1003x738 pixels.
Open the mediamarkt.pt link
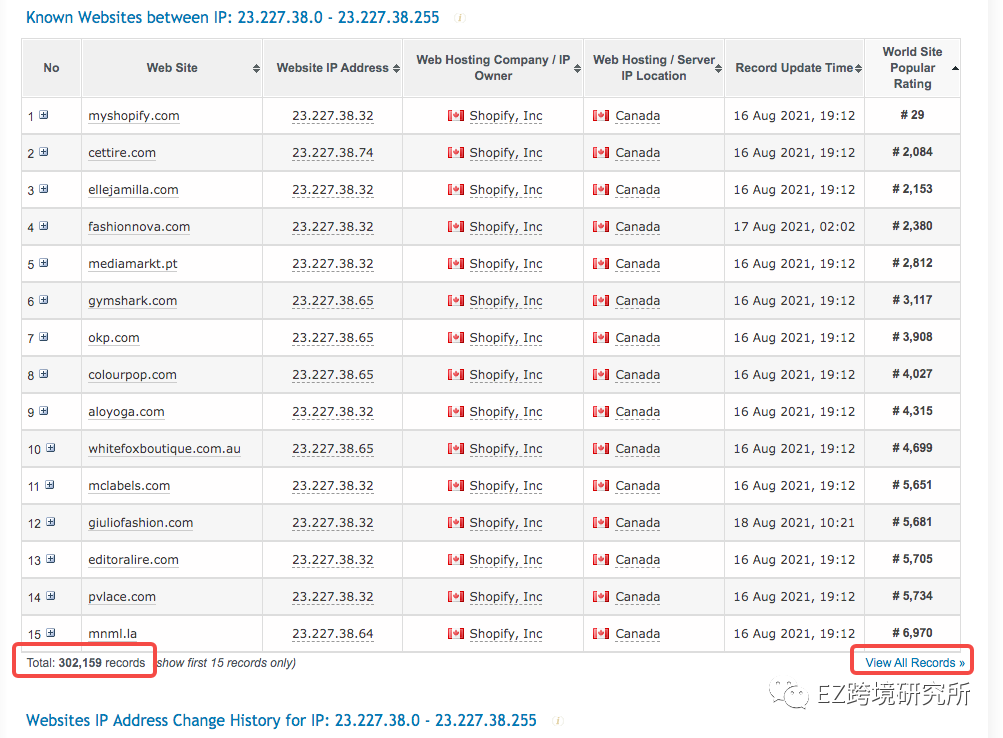[x=132, y=263]
